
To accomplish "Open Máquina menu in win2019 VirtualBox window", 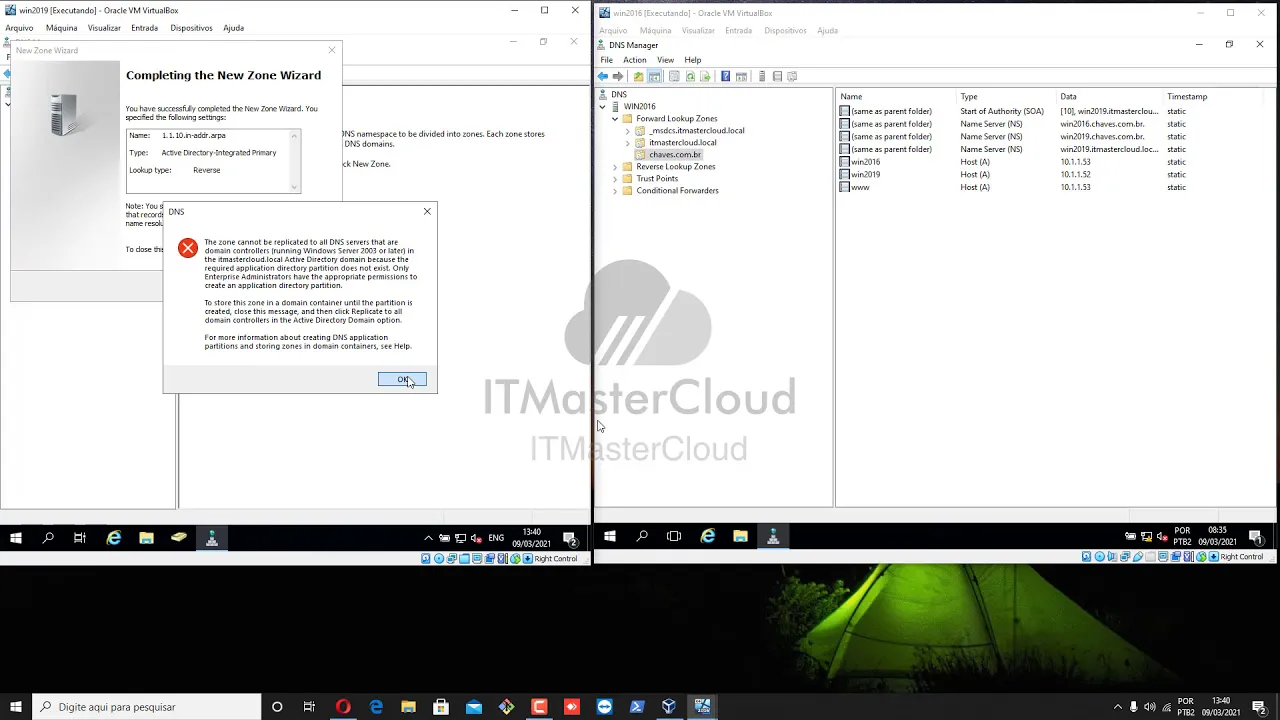I will click(61, 28).
